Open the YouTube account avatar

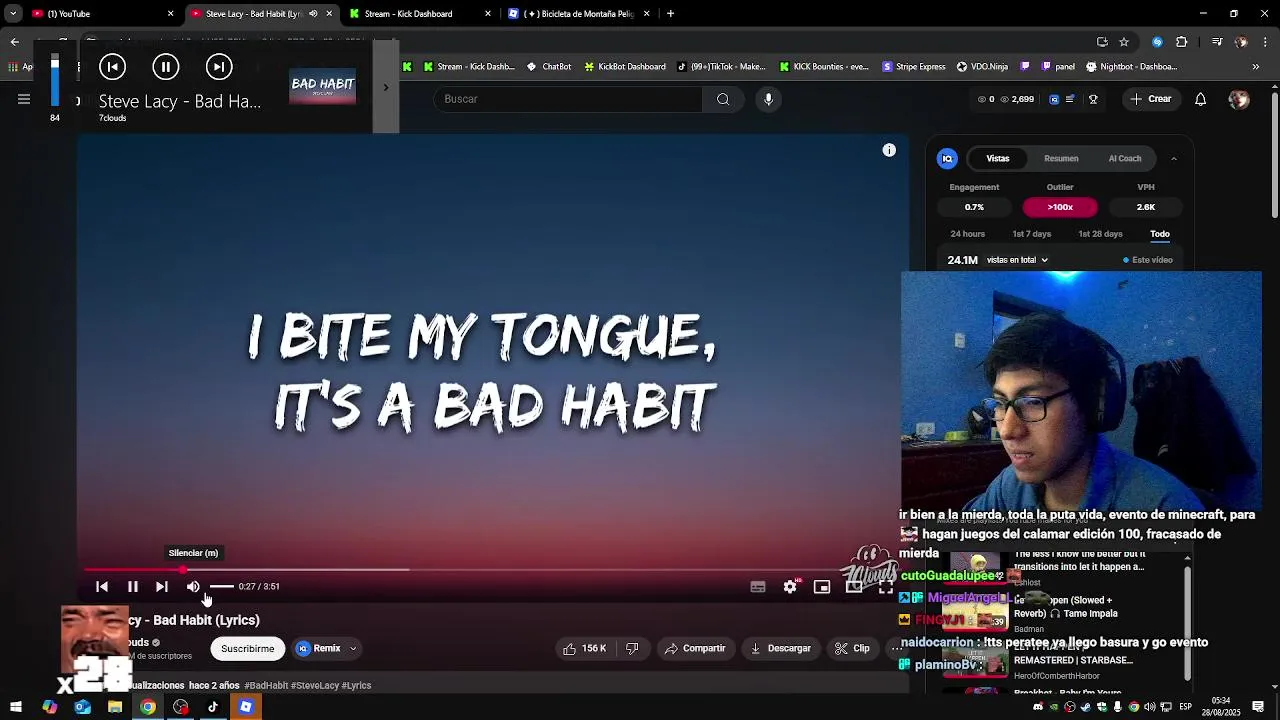1239,99
